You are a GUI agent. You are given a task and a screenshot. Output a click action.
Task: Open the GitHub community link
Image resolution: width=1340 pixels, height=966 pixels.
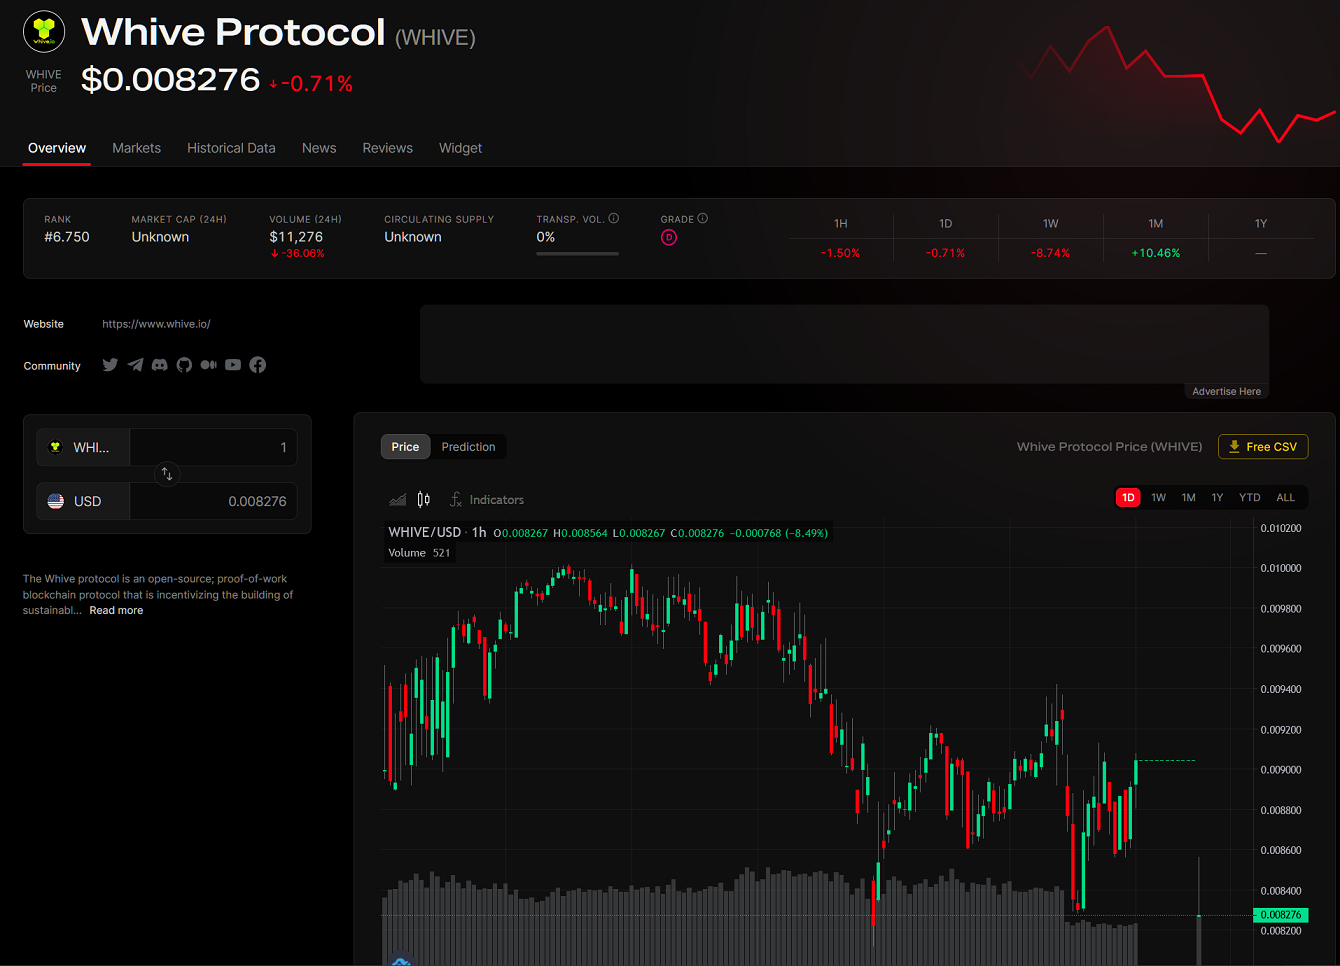coord(184,365)
